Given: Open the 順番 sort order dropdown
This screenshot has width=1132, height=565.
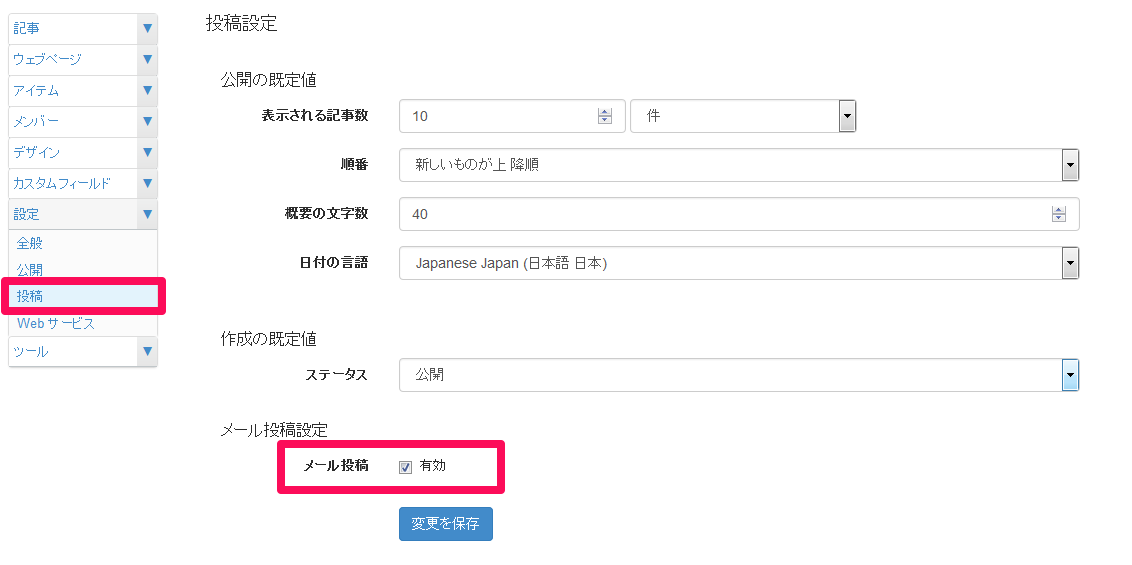Looking at the screenshot, I should point(1069,165).
